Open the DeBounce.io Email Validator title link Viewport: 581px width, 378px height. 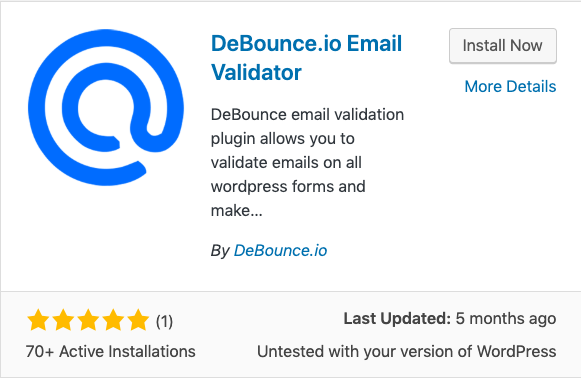pyautogui.click(x=306, y=58)
